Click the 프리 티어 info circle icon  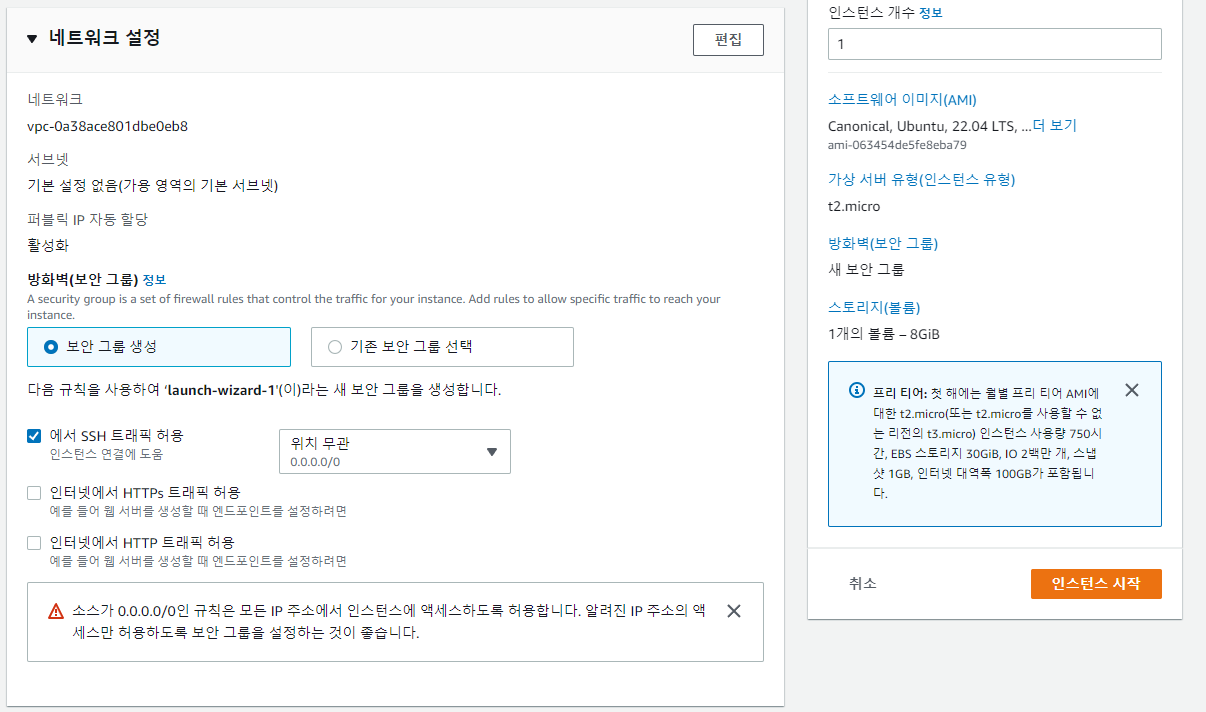click(857, 390)
